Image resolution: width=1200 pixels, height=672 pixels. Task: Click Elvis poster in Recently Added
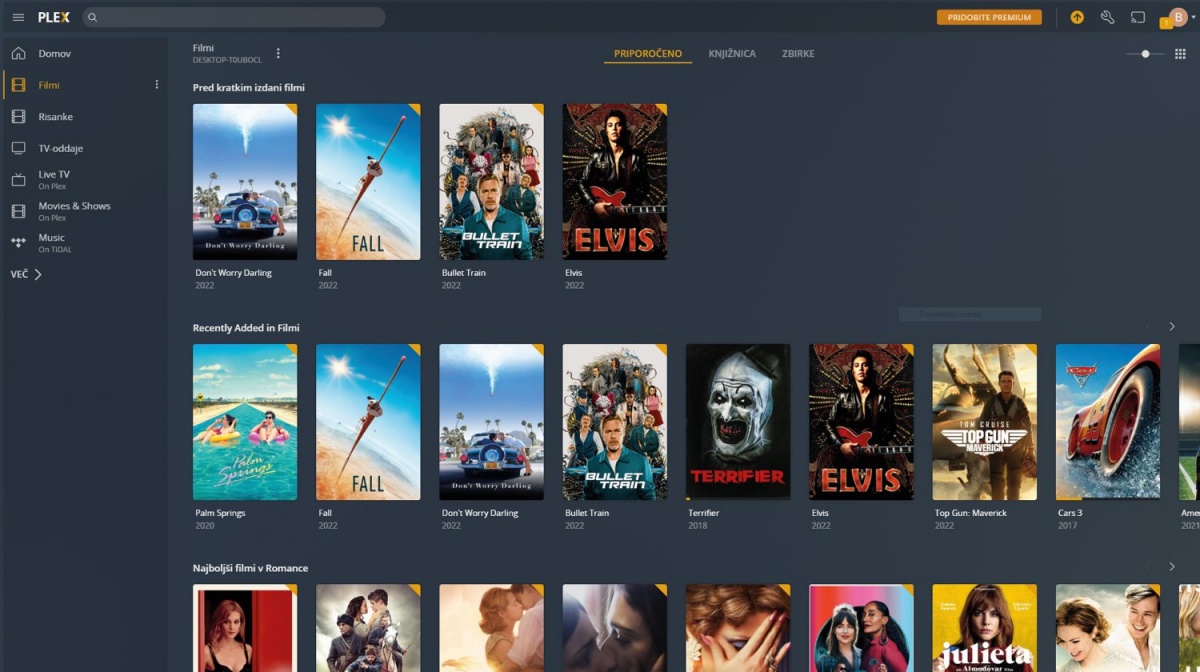861,422
